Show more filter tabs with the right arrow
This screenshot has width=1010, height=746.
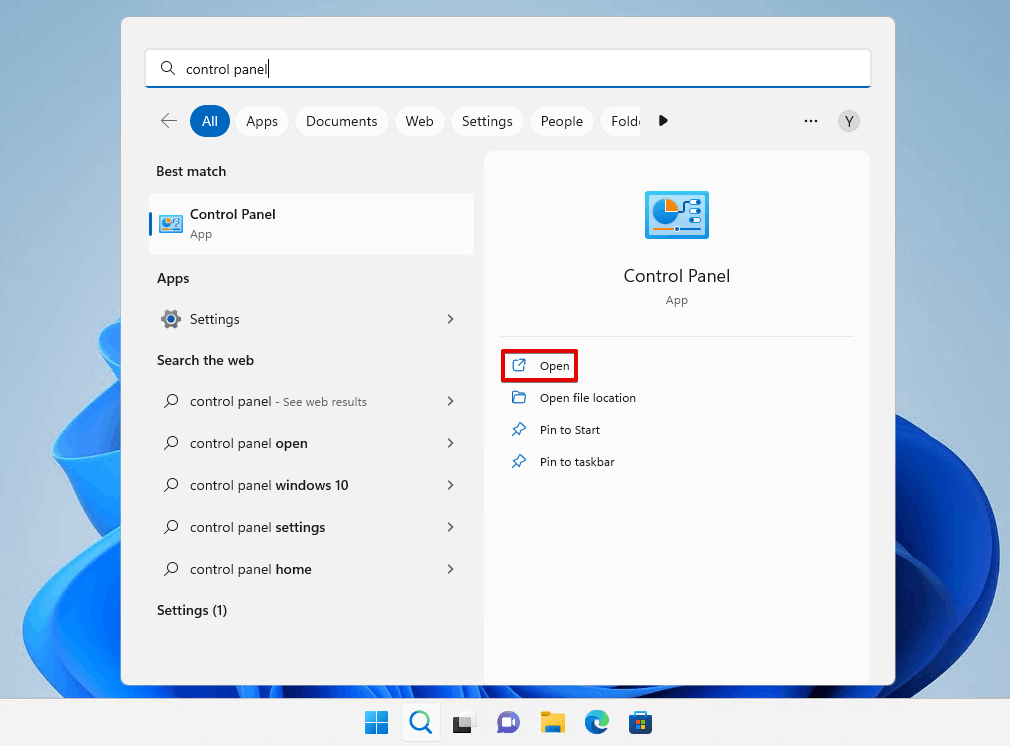[x=663, y=120]
